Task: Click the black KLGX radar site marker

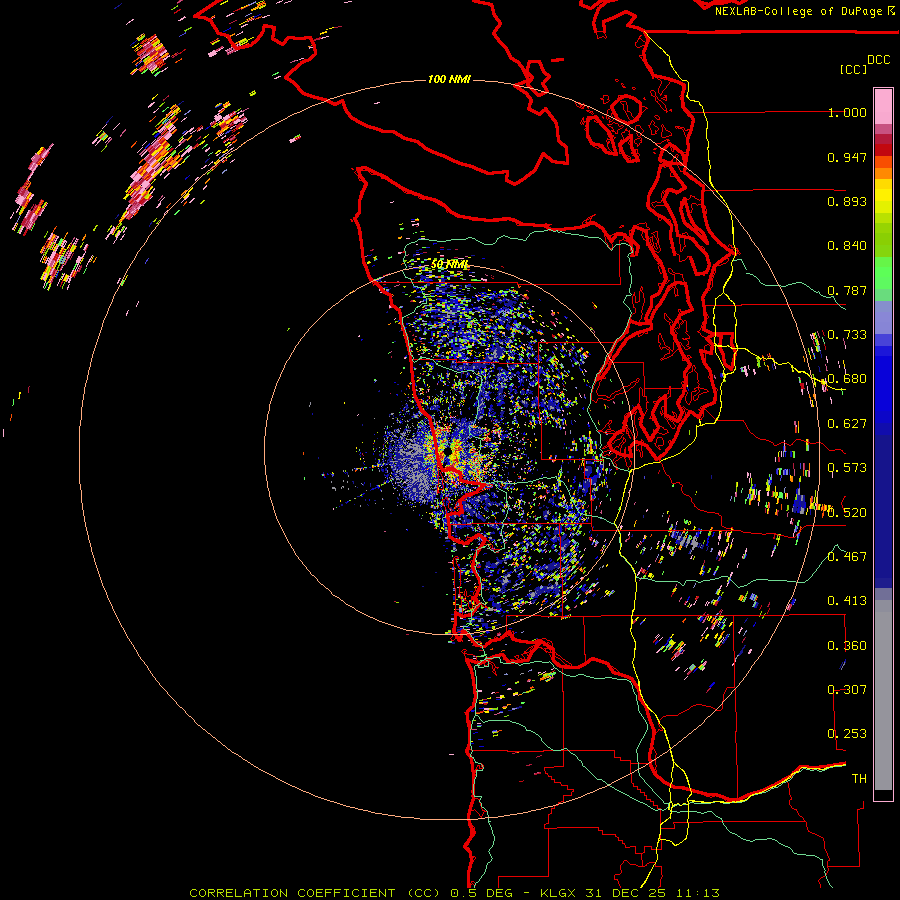Action: (x=448, y=452)
